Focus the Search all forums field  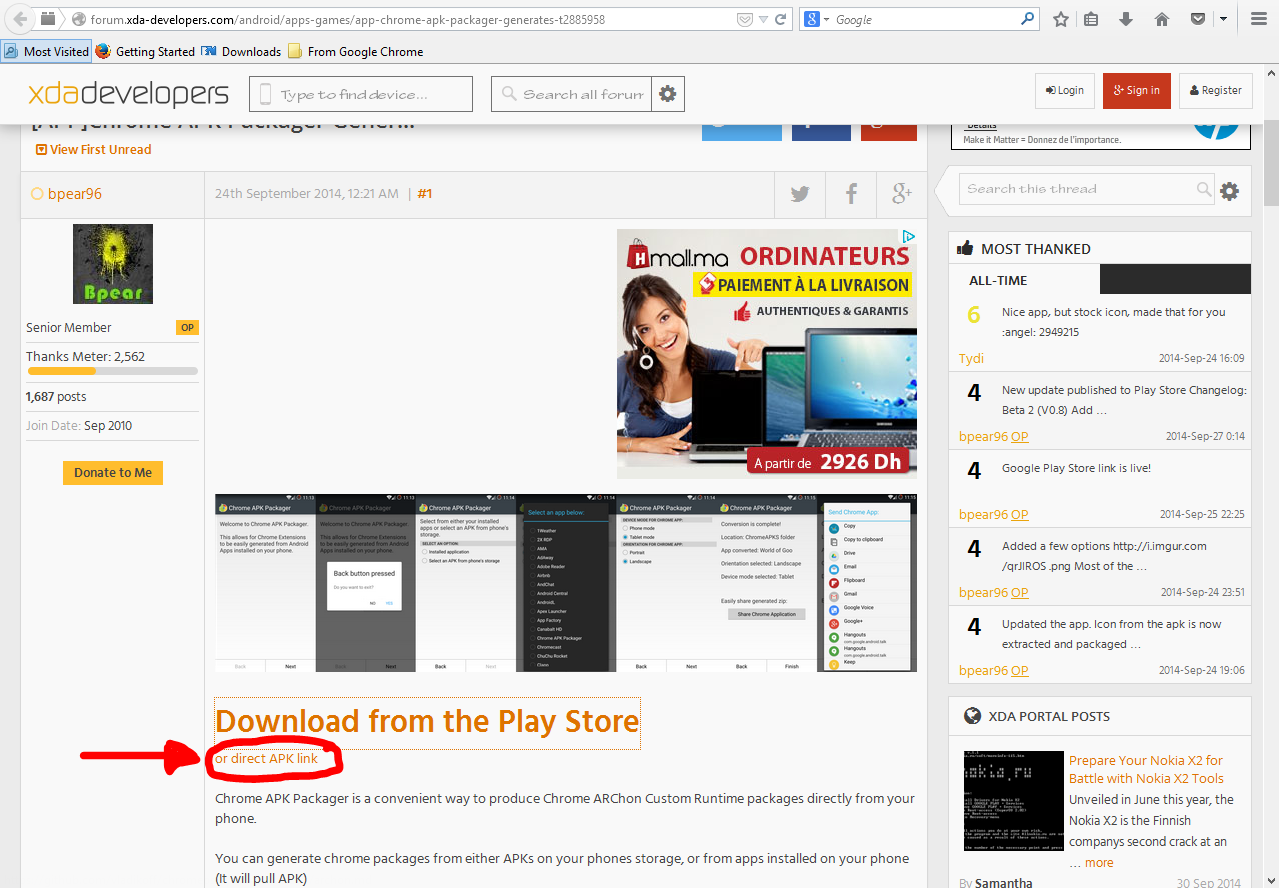(572, 94)
